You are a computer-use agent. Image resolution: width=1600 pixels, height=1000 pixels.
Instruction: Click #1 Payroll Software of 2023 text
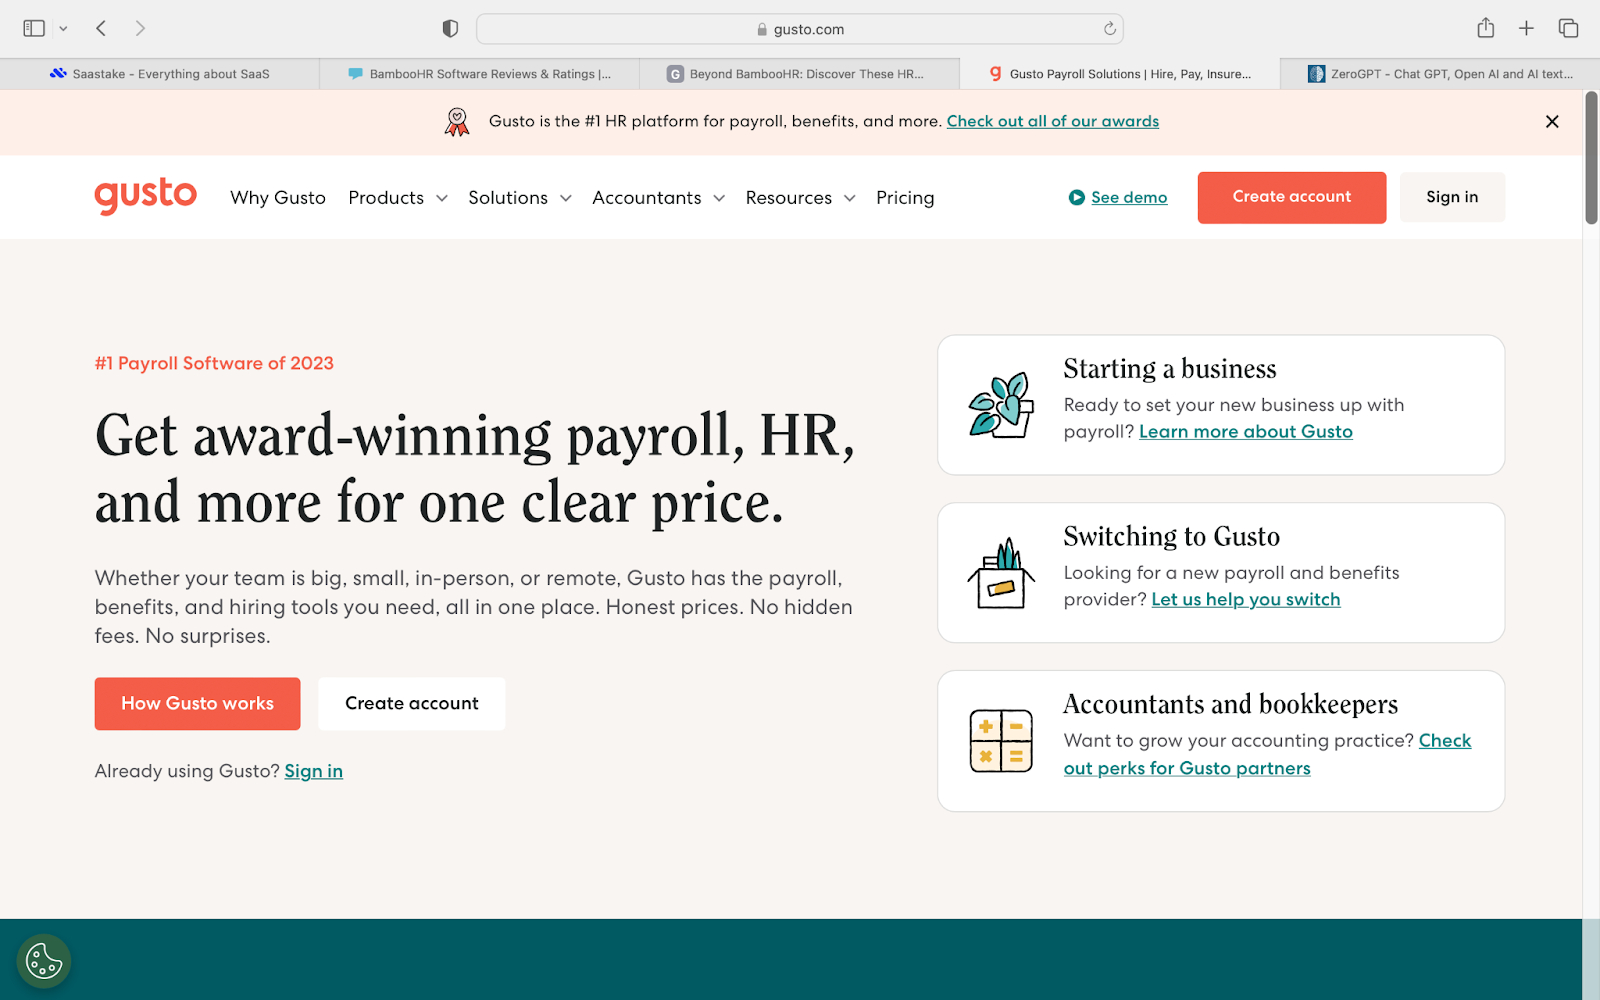point(214,363)
